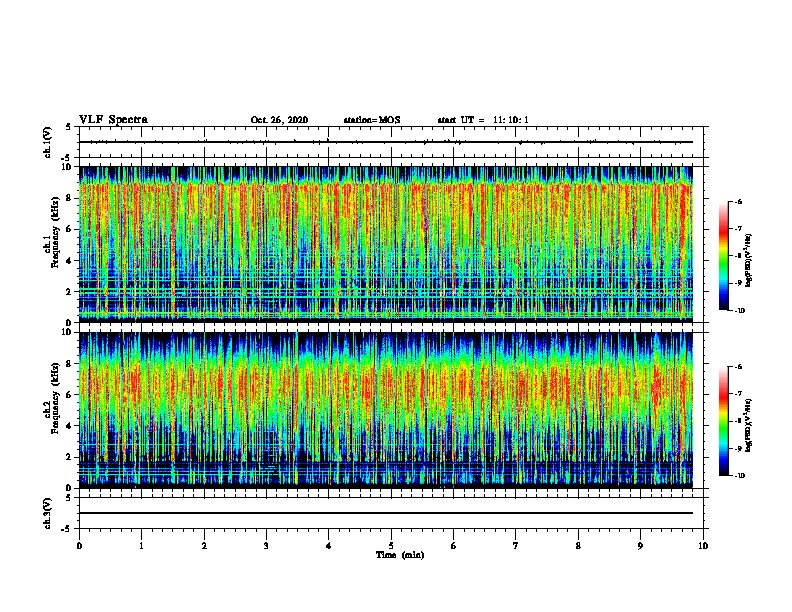Screen dimensions: 792x612
Task: Click time axis tick label "8"
Action: coord(578,546)
